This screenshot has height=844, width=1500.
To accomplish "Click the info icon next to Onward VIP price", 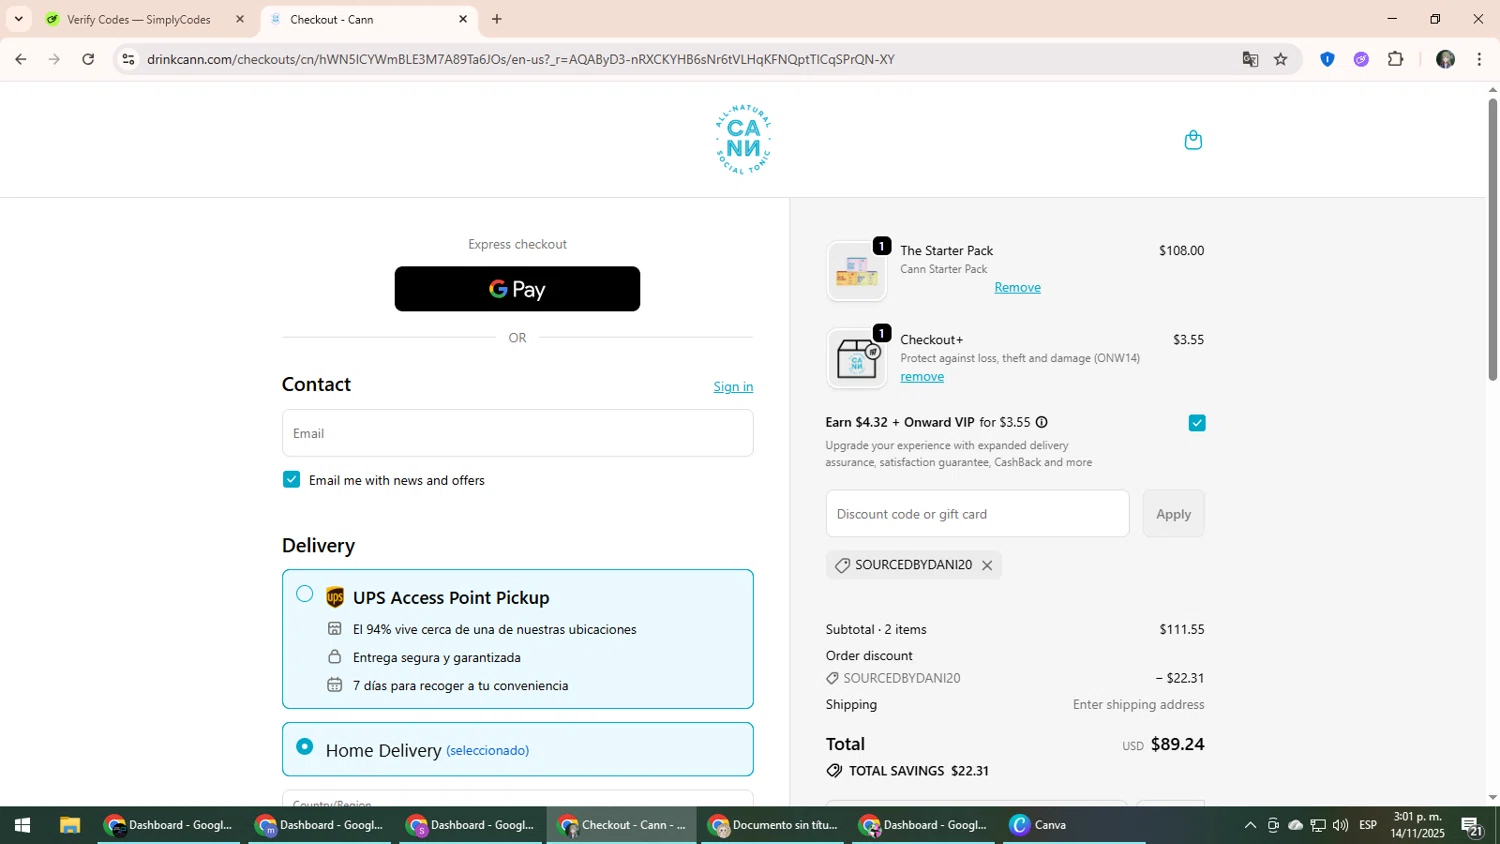I will (x=1041, y=422).
